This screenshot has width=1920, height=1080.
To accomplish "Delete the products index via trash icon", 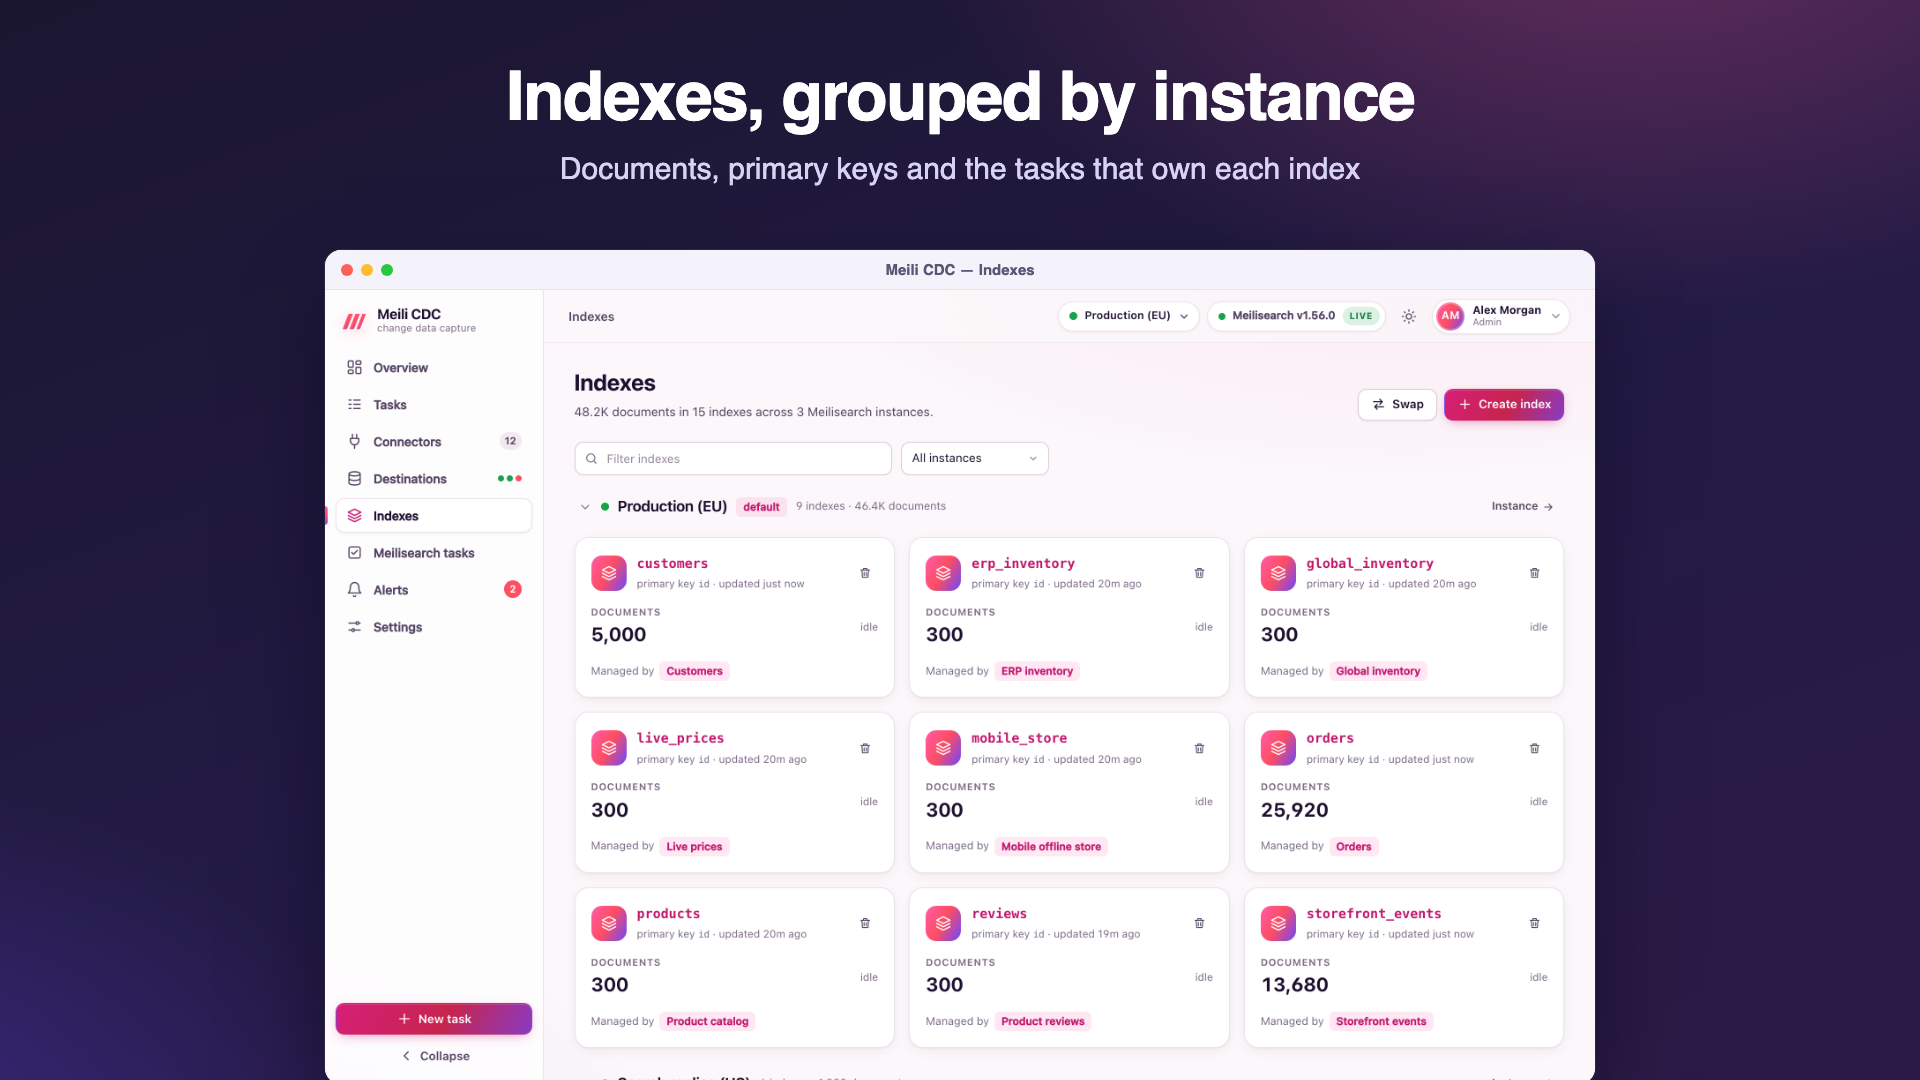I will (865, 923).
